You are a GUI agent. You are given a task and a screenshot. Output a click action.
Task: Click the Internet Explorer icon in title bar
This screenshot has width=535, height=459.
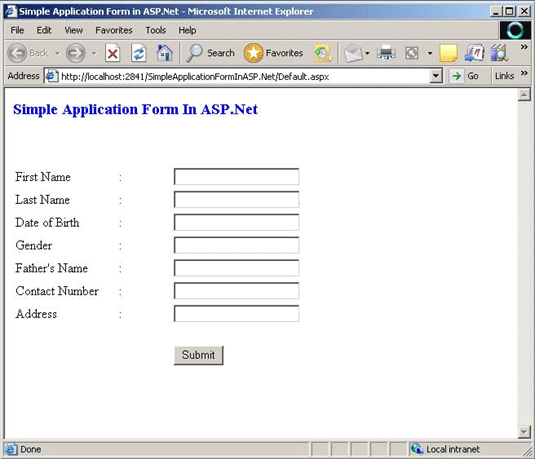[11, 11]
